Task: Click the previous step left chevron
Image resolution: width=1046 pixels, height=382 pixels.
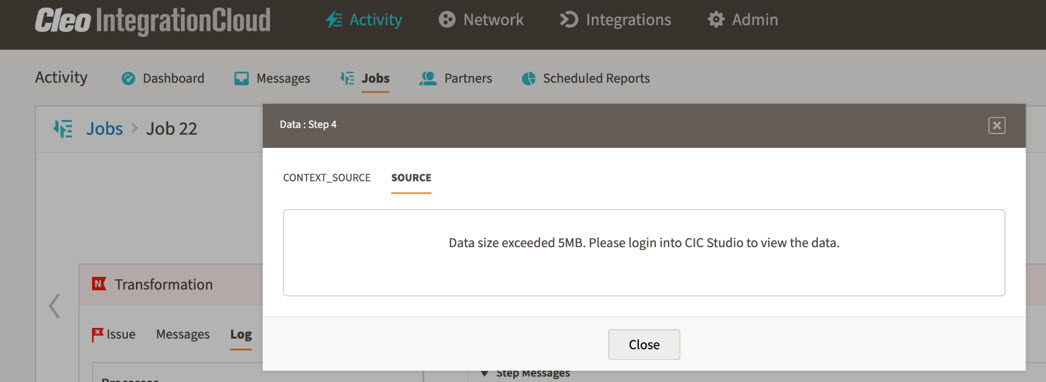Action: [54, 306]
